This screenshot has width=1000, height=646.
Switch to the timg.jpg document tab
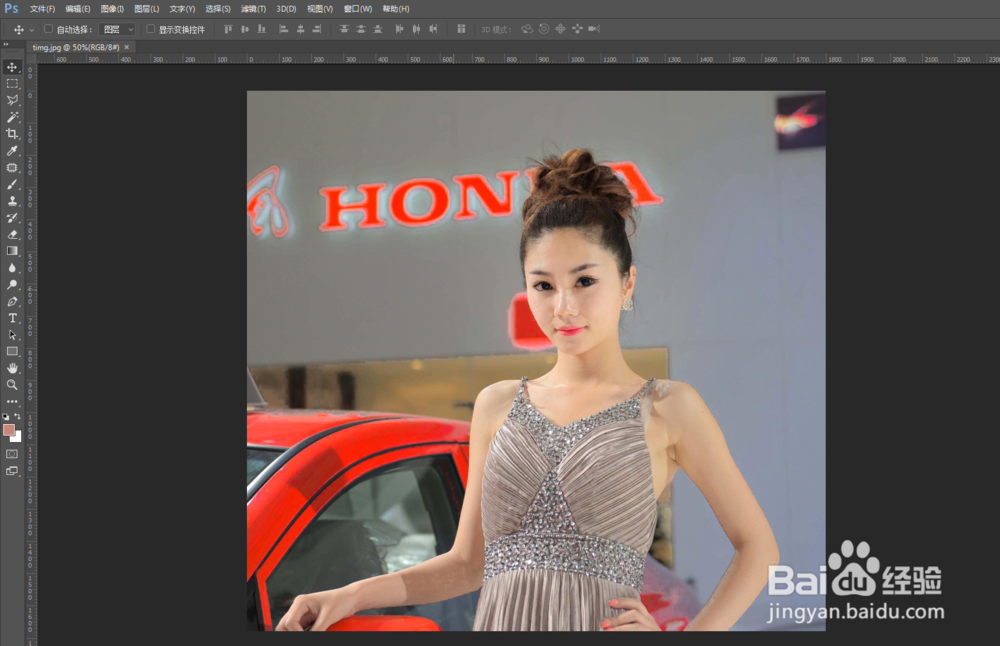pos(76,47)
